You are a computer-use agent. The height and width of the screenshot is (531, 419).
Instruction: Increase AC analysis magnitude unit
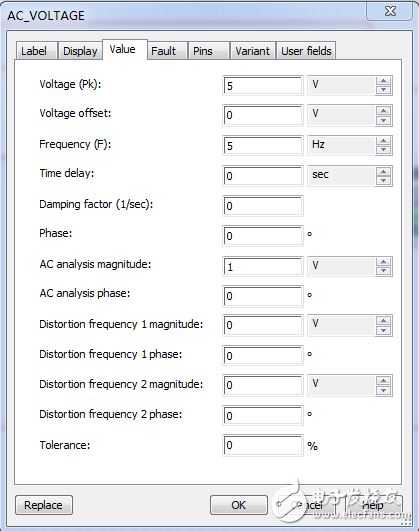click(x=383, y=261)
